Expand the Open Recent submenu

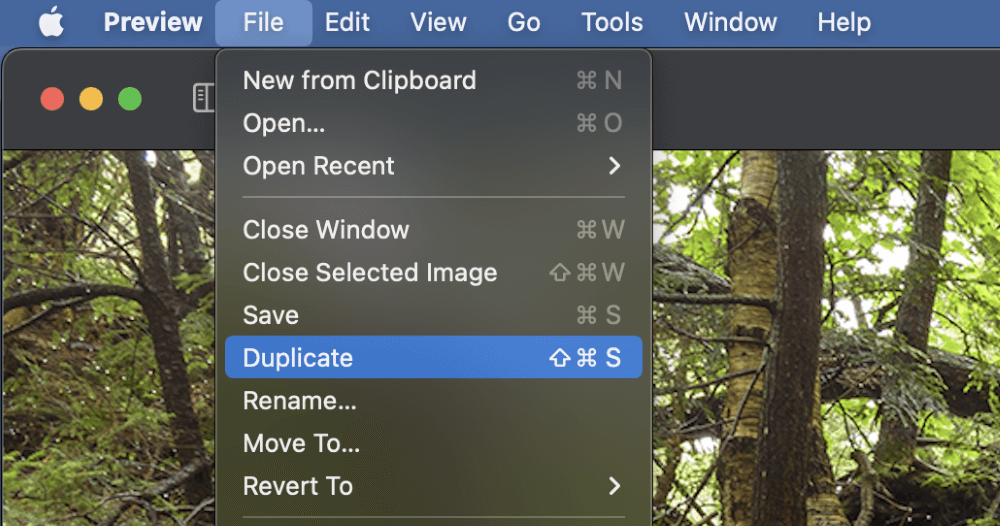coord(433,166)
